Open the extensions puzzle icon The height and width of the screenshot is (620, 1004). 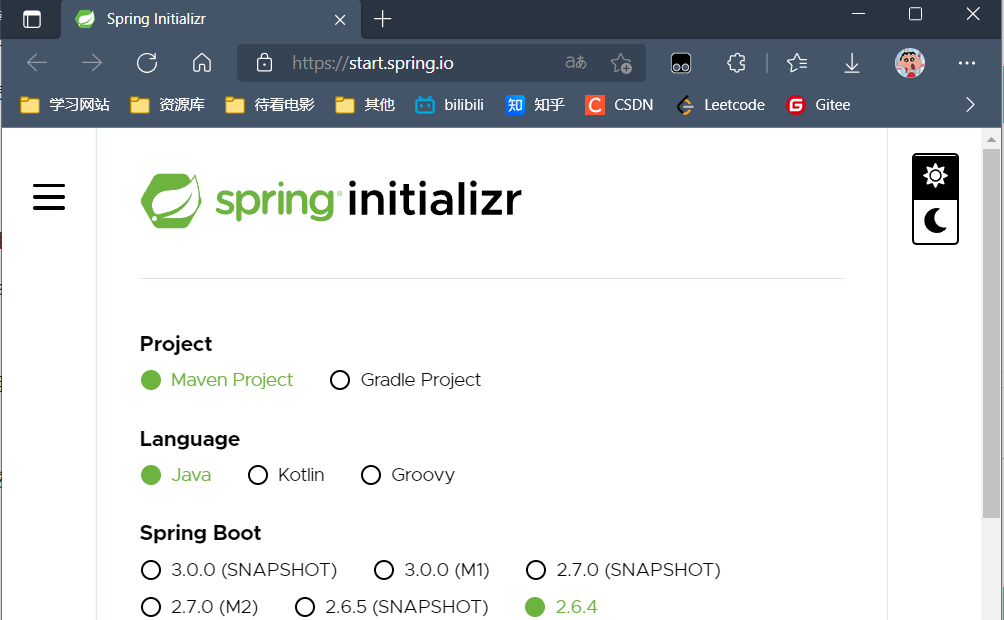[x=736, y=63]
